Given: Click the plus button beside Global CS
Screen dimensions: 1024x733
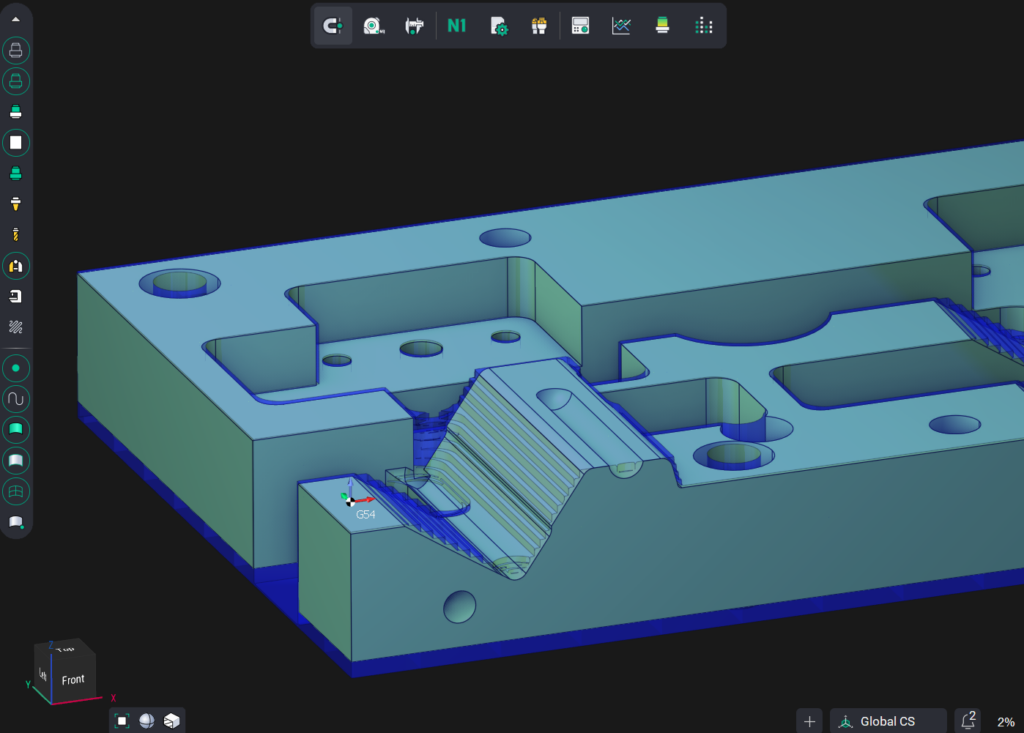Looking at the screenshot, I should [810, 721].
